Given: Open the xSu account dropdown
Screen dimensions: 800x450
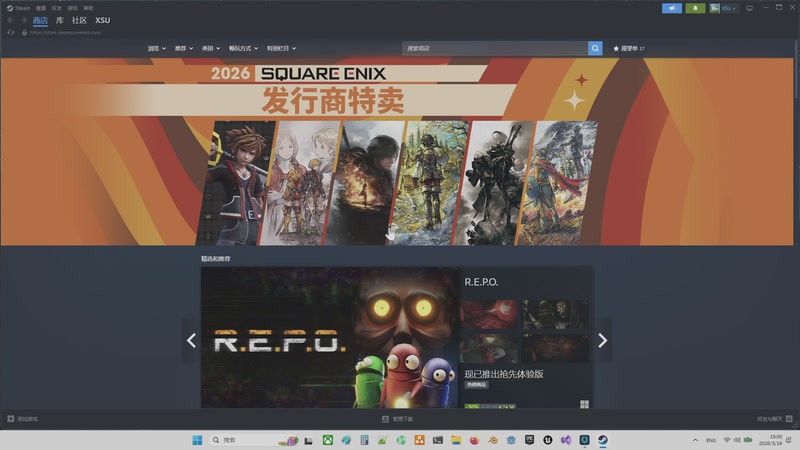Looking at the screenshot, I should pyautogui.click(x=729, y=8).
